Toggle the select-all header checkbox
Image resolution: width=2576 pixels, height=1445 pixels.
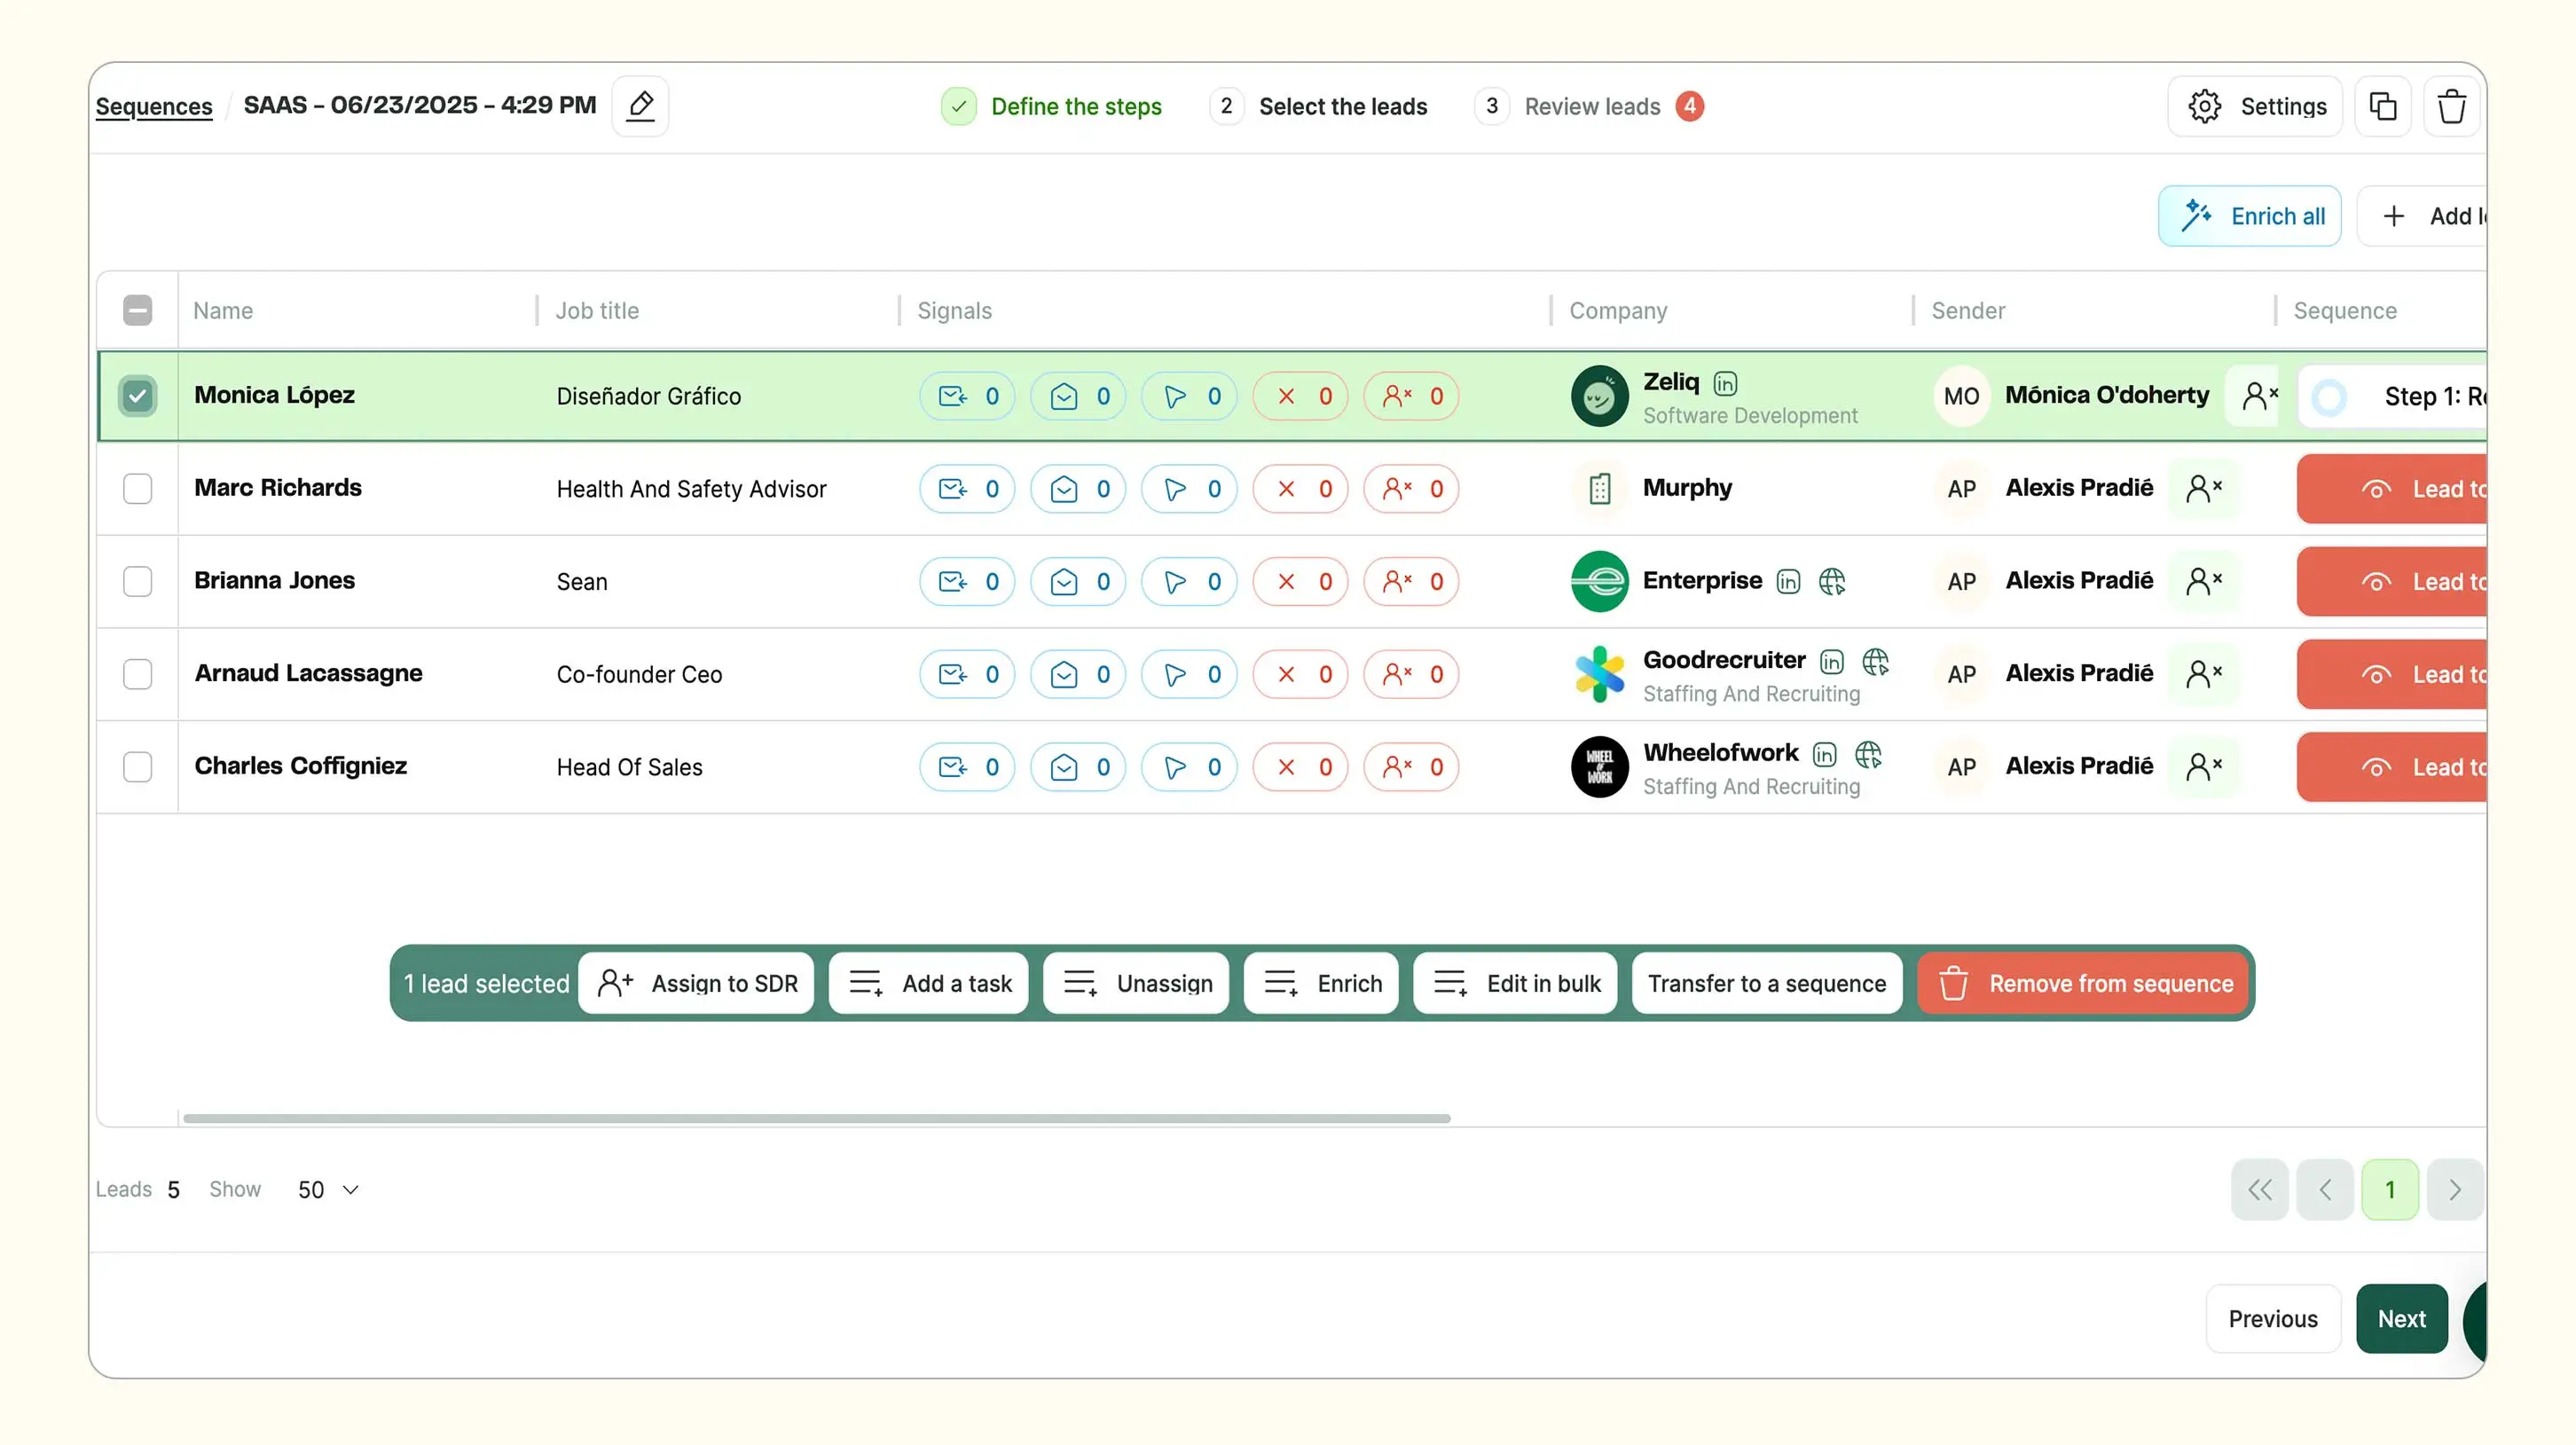point(137,311)
